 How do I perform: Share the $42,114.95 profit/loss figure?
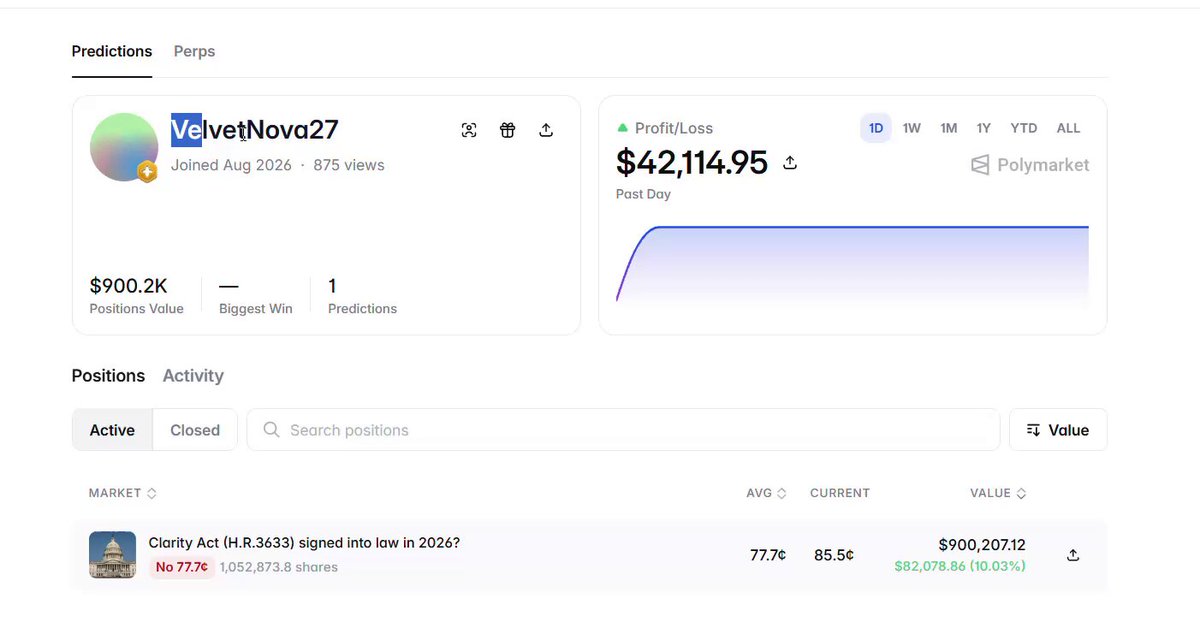tap(790, 162)
